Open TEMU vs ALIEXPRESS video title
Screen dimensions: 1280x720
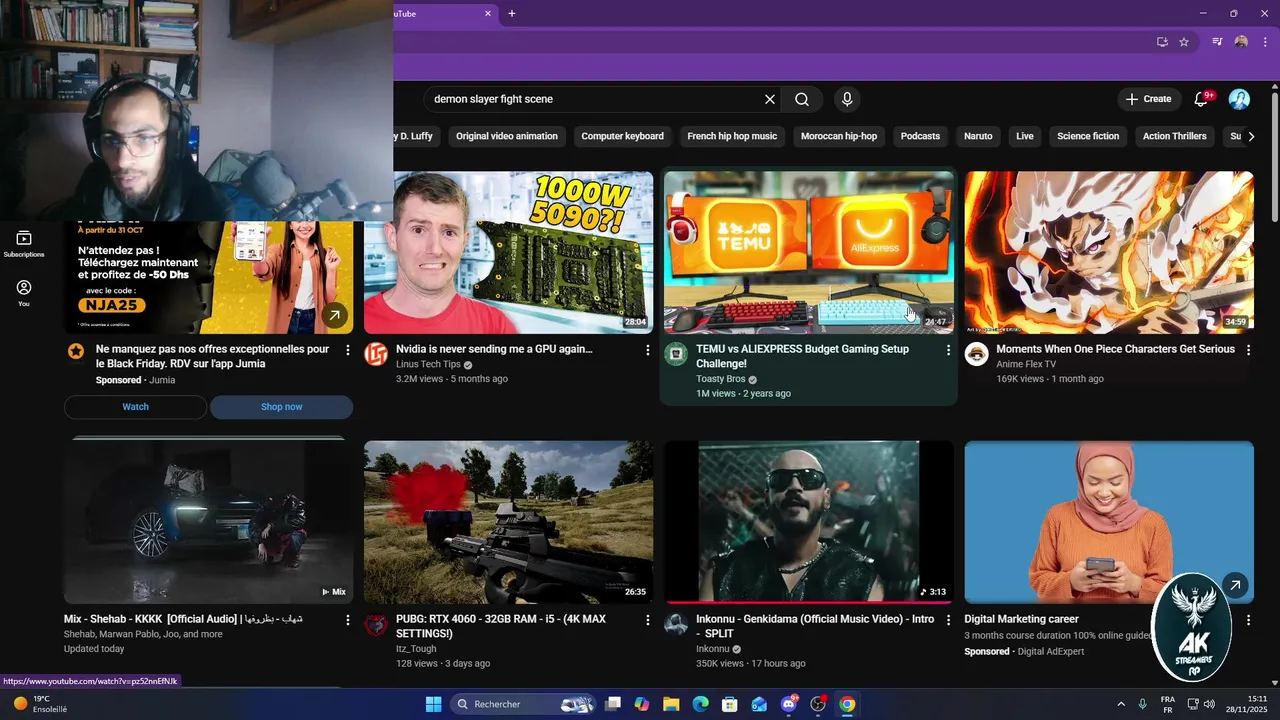pyautogui.click(x=802, y=356)
